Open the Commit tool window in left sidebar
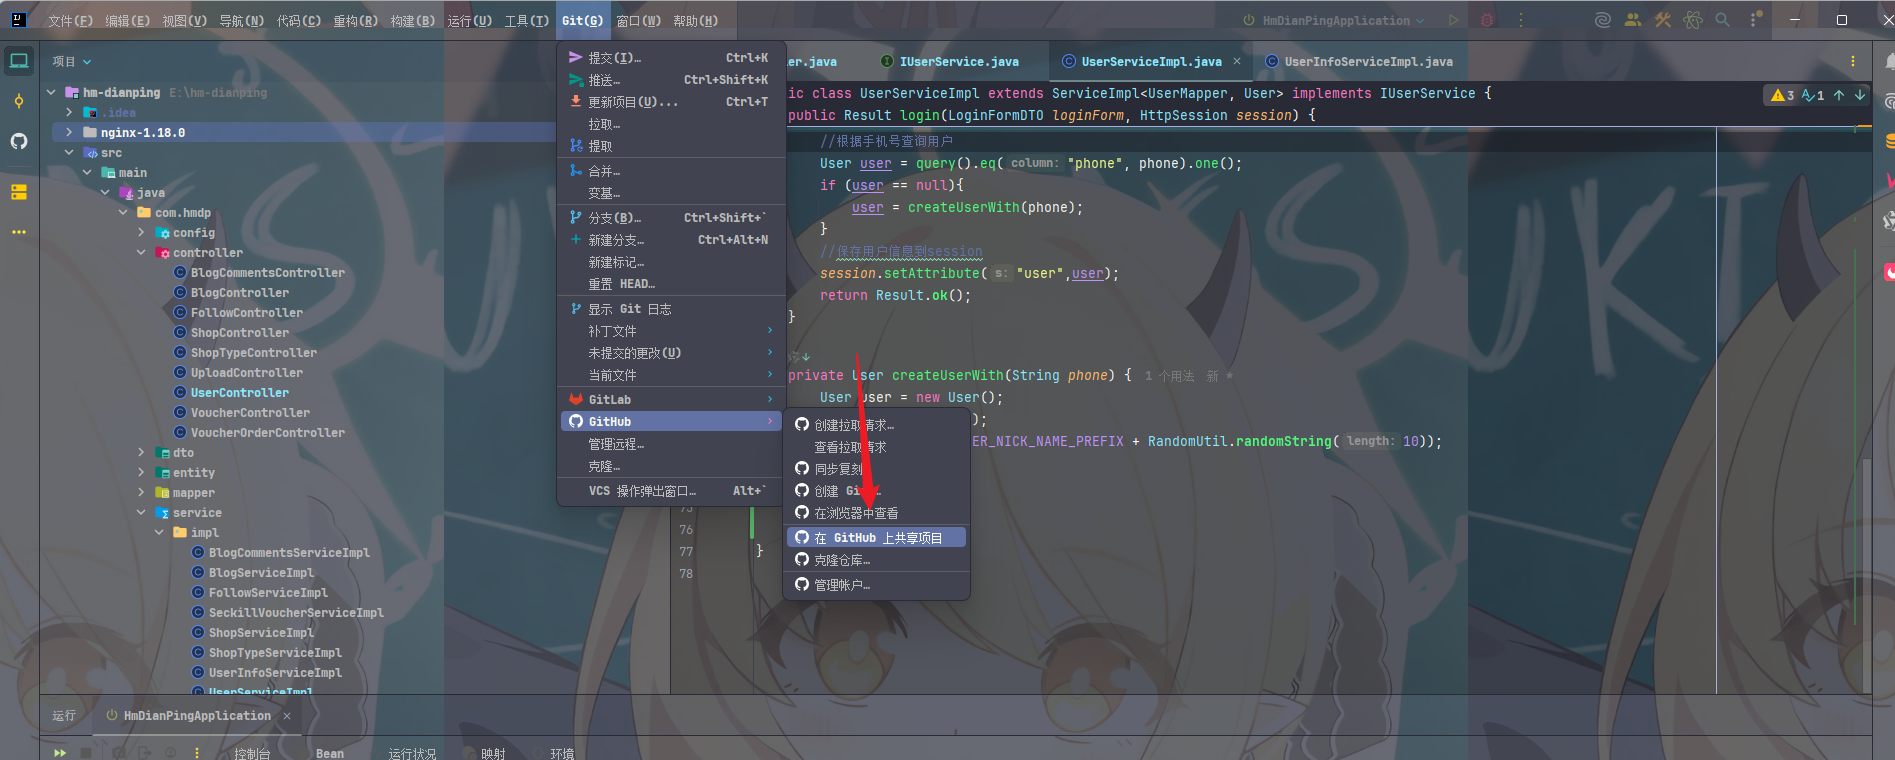Image resolution: width=1895 pixels, height=760 pixels. [x=19, y=101]
